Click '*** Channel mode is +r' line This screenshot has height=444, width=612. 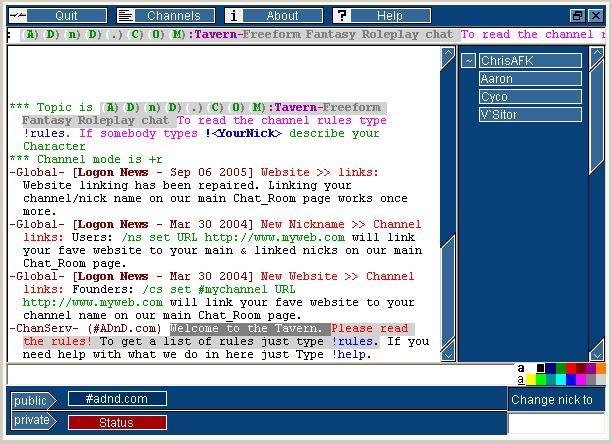[86, 159]
